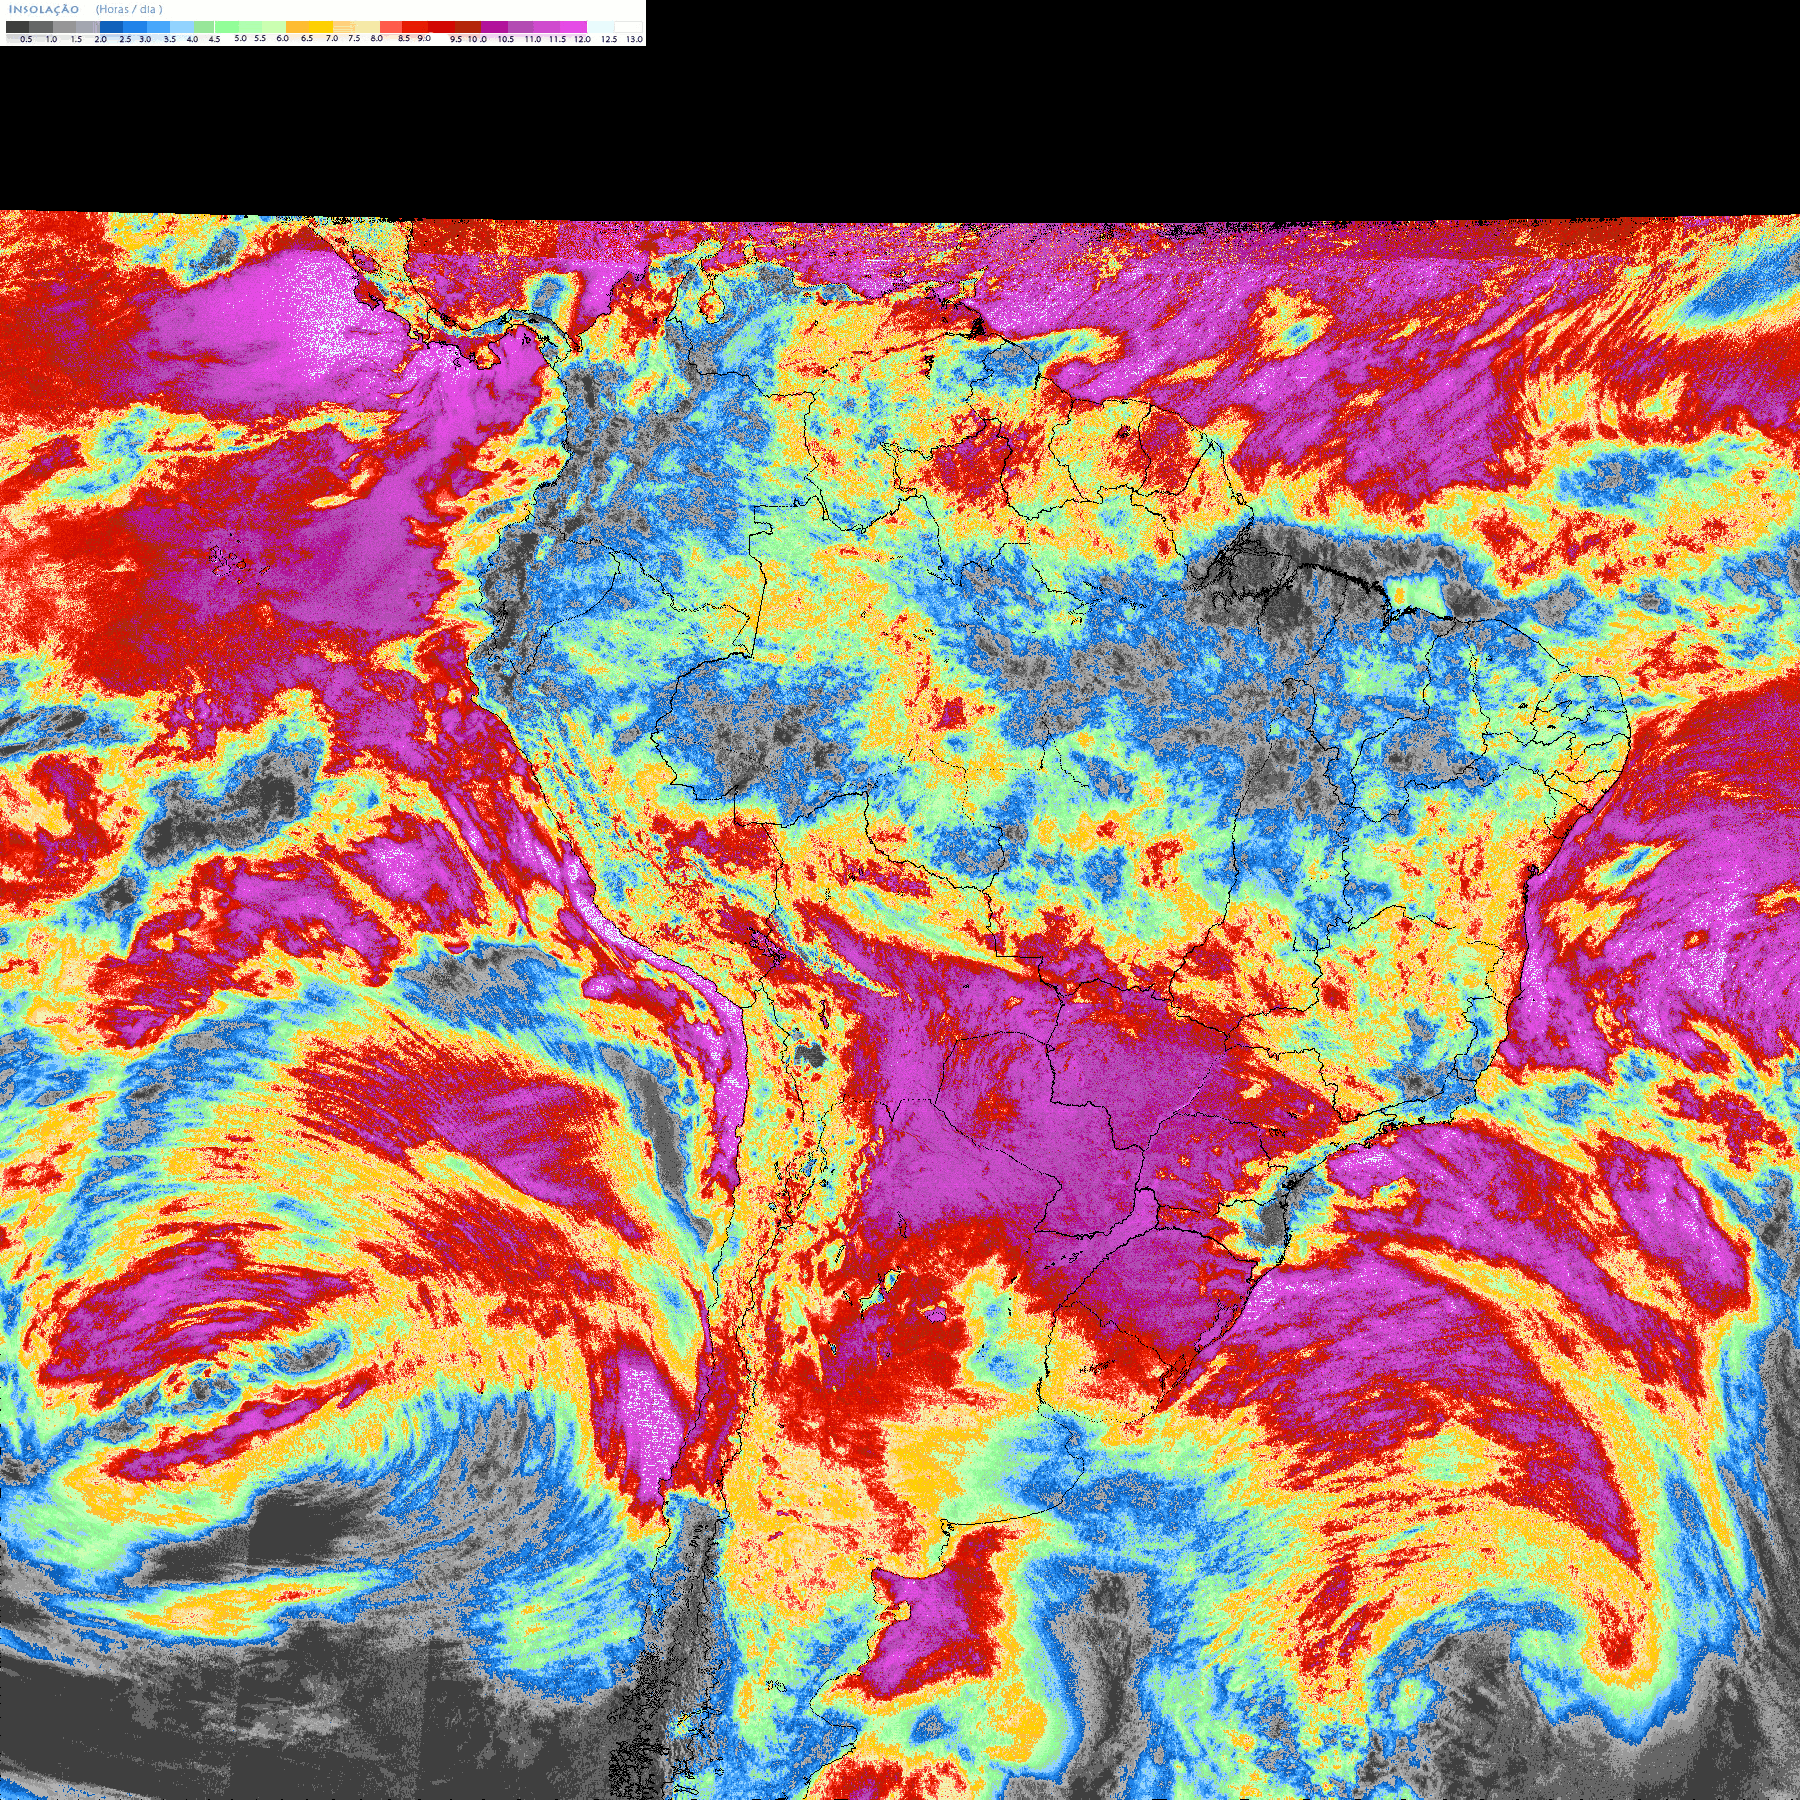Click the INSOLAÇÃO legend title
Image resolution: width=1800 pixels, height=1800 pixels.
44,9
